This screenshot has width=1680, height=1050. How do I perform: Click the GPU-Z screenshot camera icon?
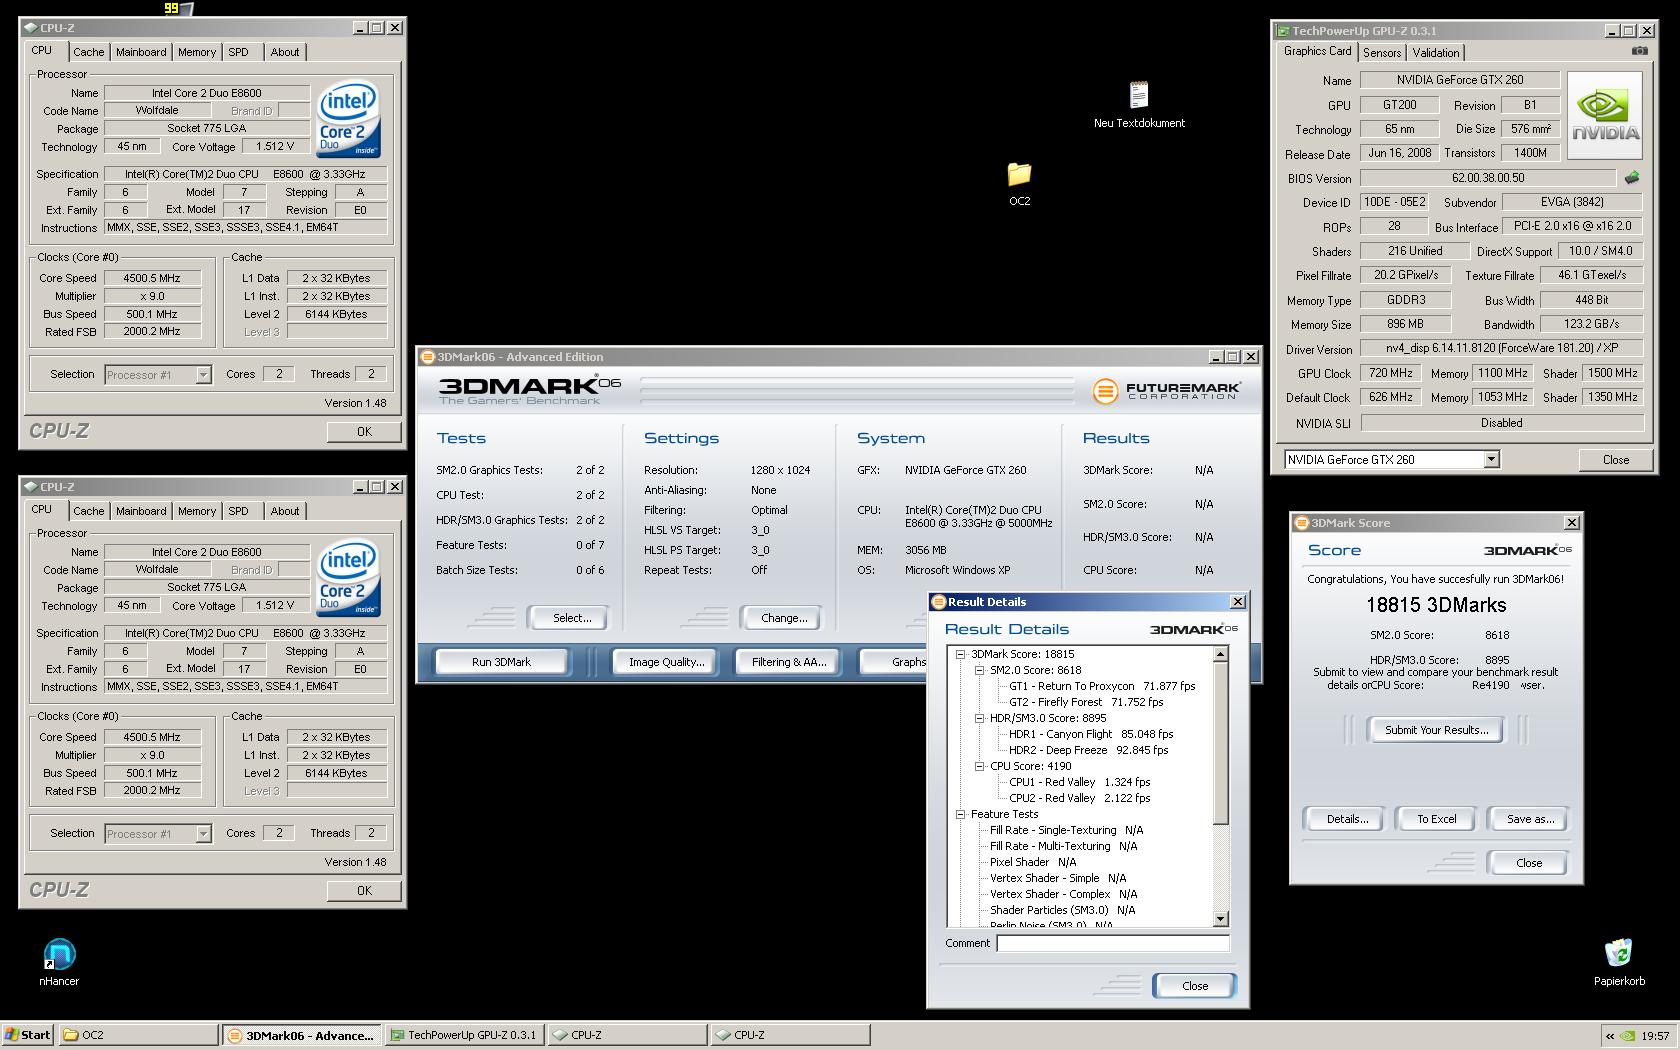1639,51
